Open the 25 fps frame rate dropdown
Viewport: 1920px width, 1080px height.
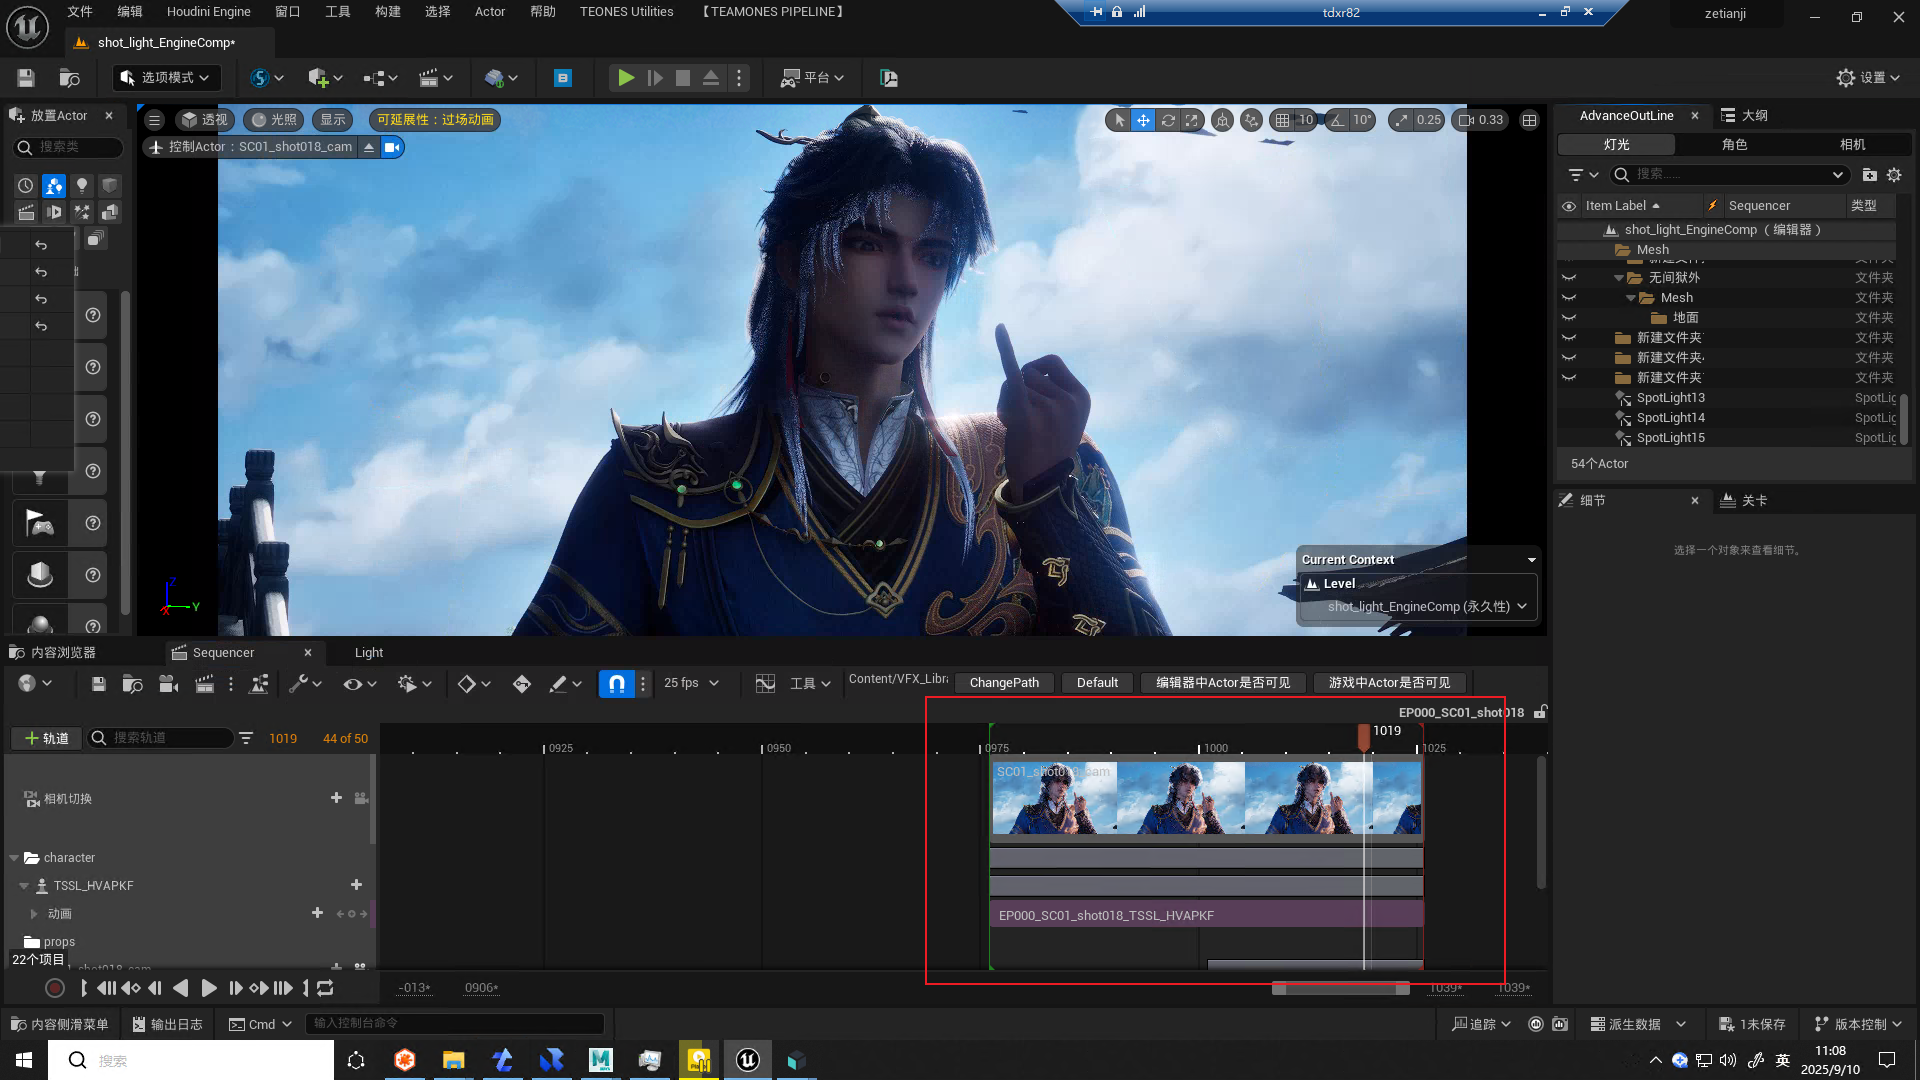pos(691,683)
